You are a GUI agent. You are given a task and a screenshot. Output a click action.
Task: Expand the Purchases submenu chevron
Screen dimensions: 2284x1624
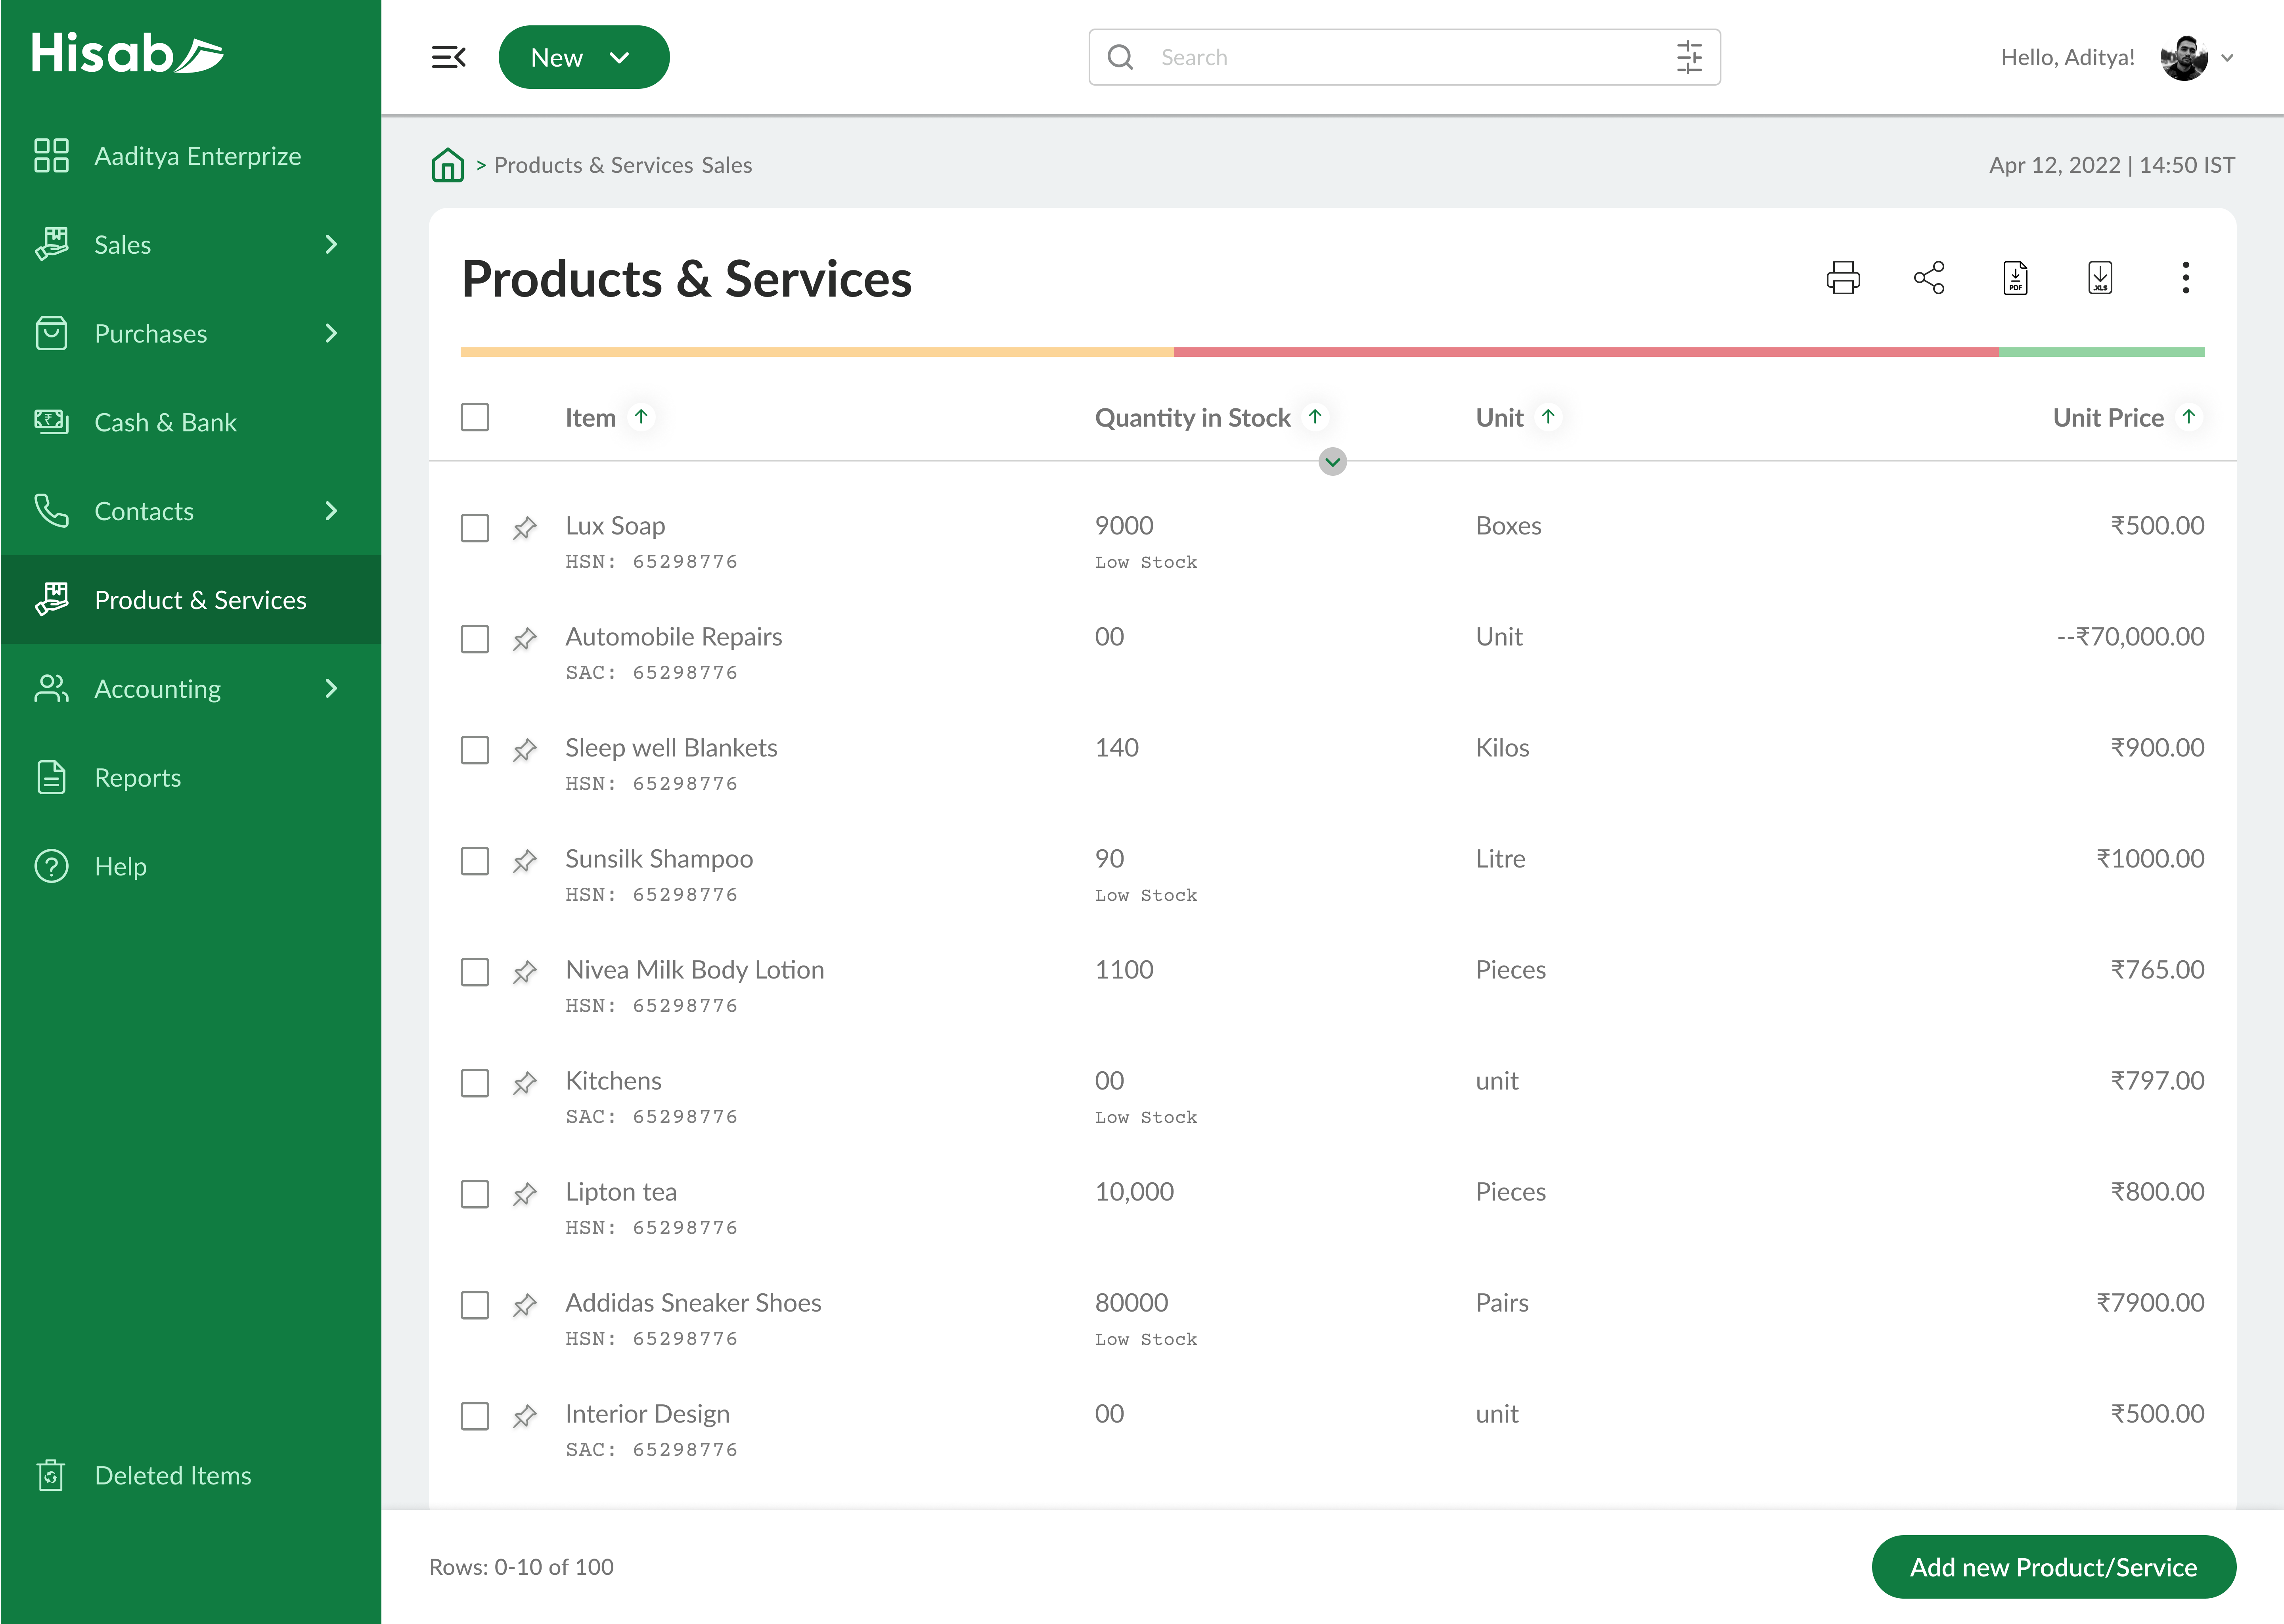pyautogui.click(x=331, y=333)
